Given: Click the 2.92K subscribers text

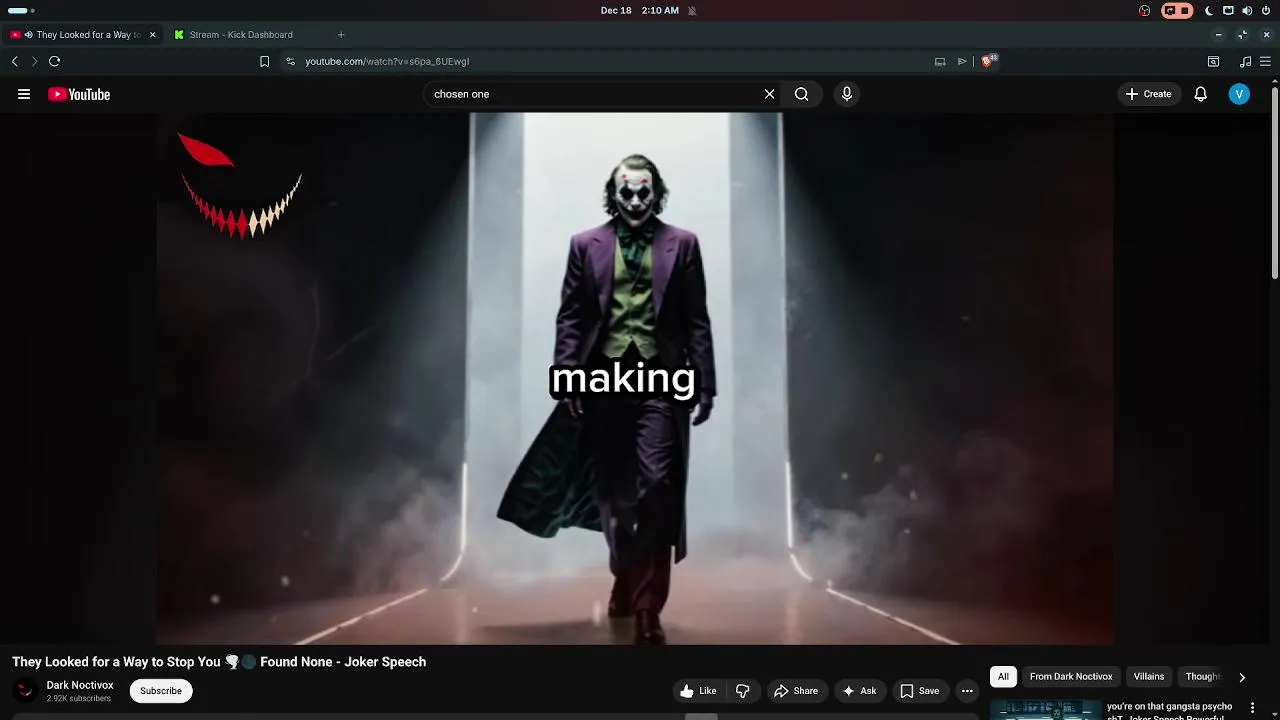Looking at the screenshot, I should [78, 698].
